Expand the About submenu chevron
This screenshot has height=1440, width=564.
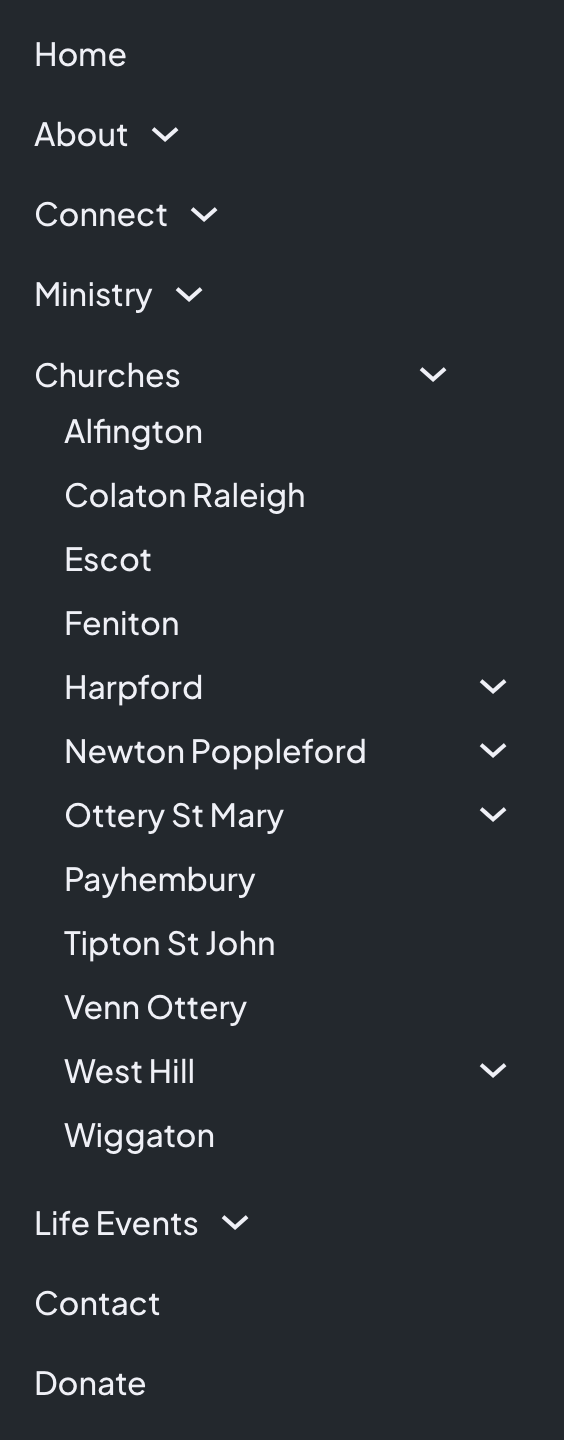click(165, 134)
